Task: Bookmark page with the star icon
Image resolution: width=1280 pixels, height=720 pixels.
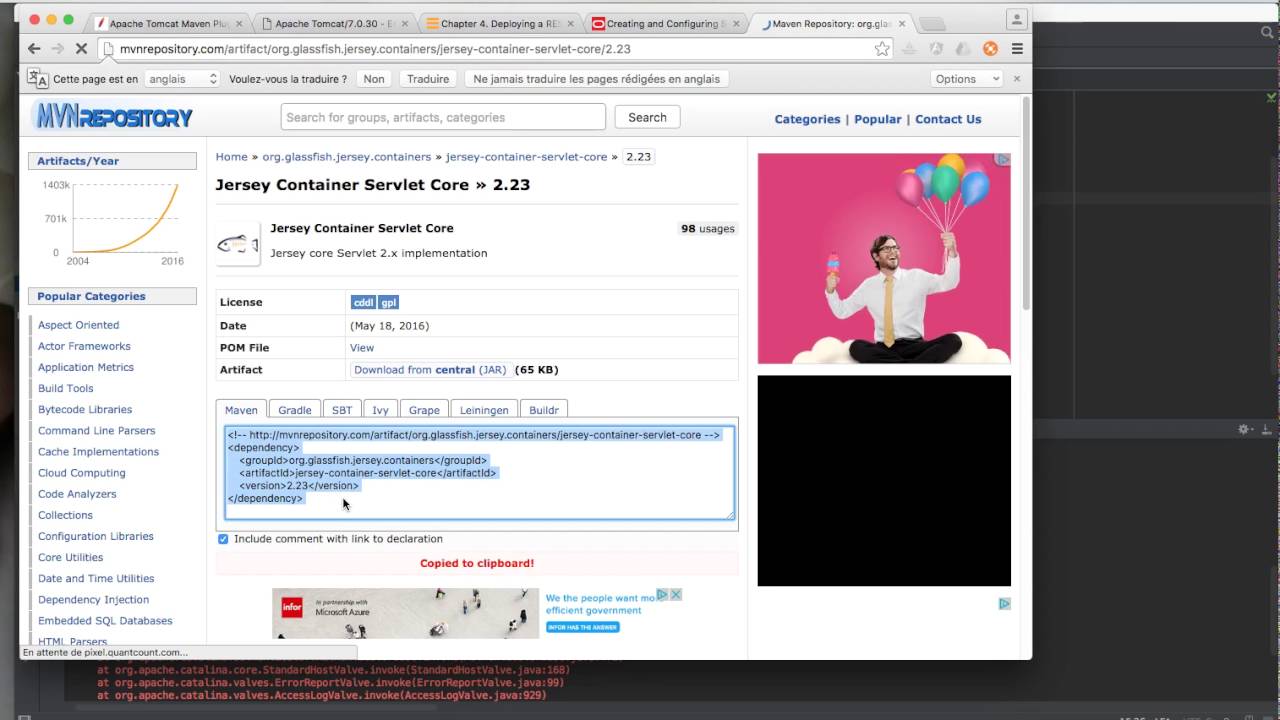Action: 882,48
